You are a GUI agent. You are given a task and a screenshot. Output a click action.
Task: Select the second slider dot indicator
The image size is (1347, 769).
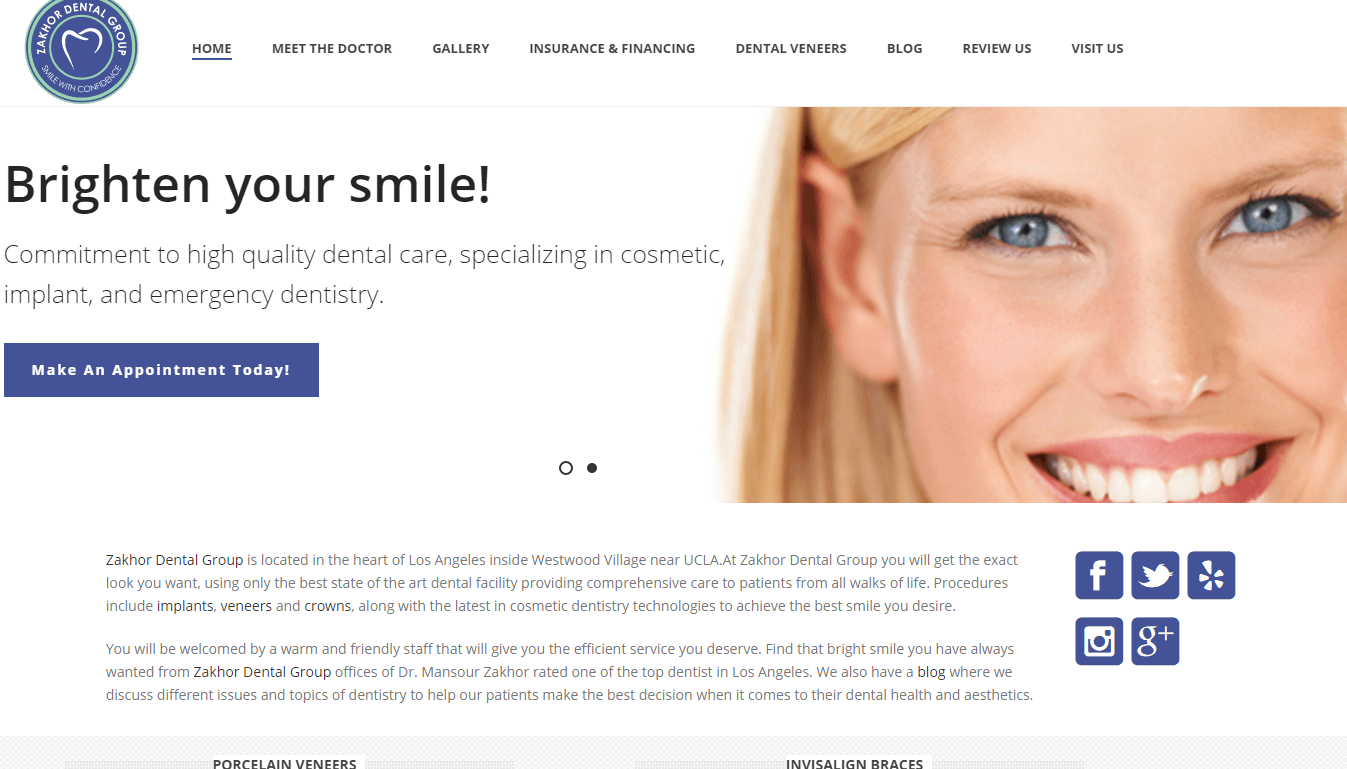(592, 468)
